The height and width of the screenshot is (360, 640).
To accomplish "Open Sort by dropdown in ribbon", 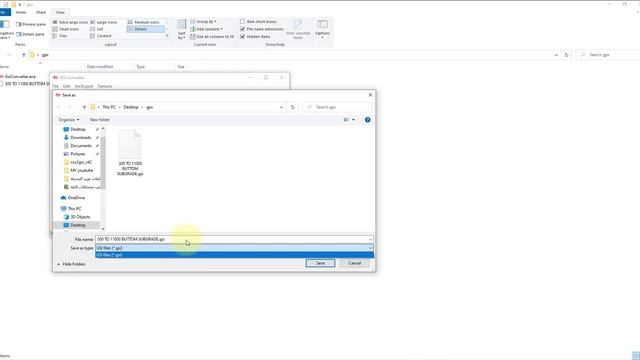I will click(182, 29).
